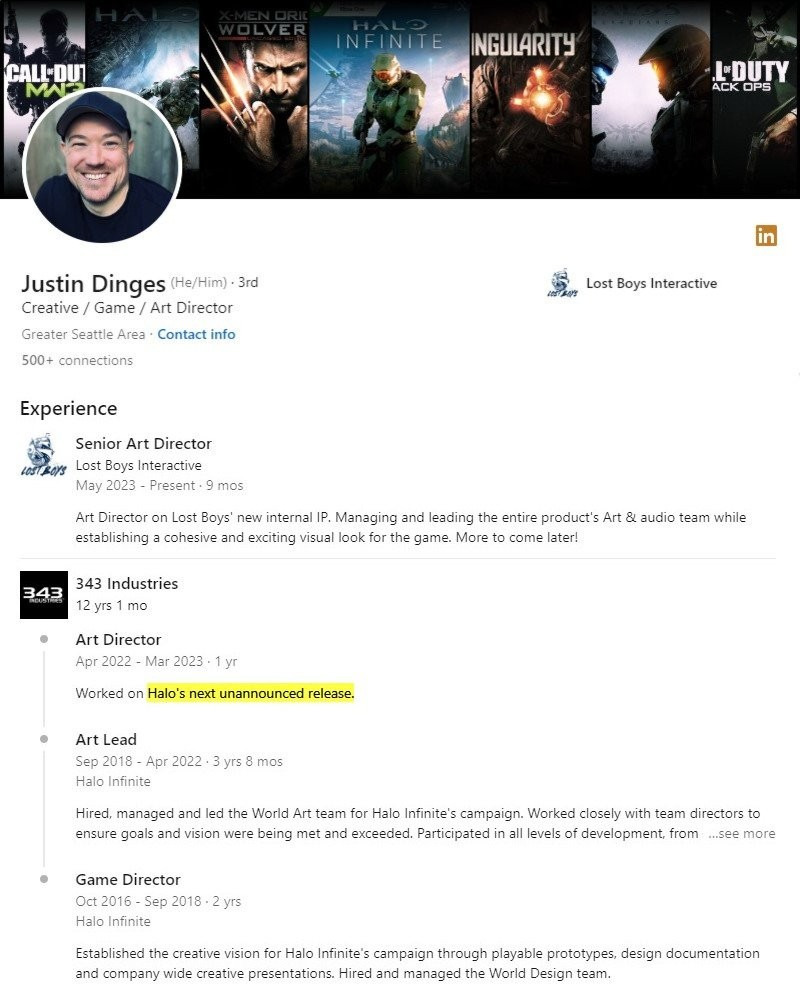Select the Game Director role title
The width and height of the screenshot is (800, 1004).
click(x=128, y=879)
